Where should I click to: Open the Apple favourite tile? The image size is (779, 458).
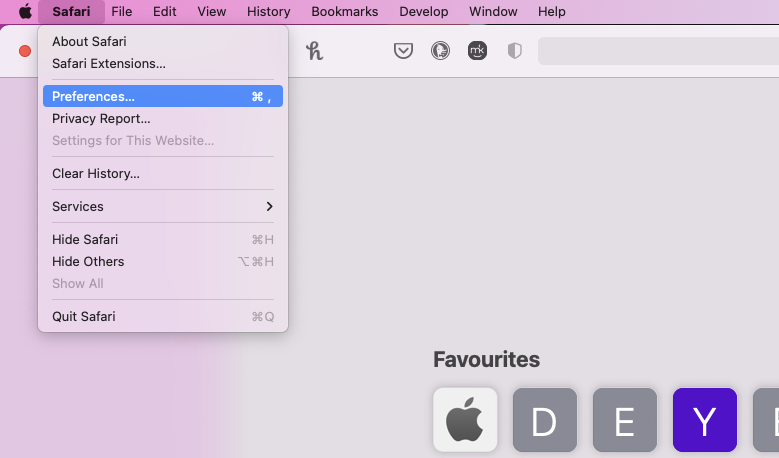tap(465, 420)
